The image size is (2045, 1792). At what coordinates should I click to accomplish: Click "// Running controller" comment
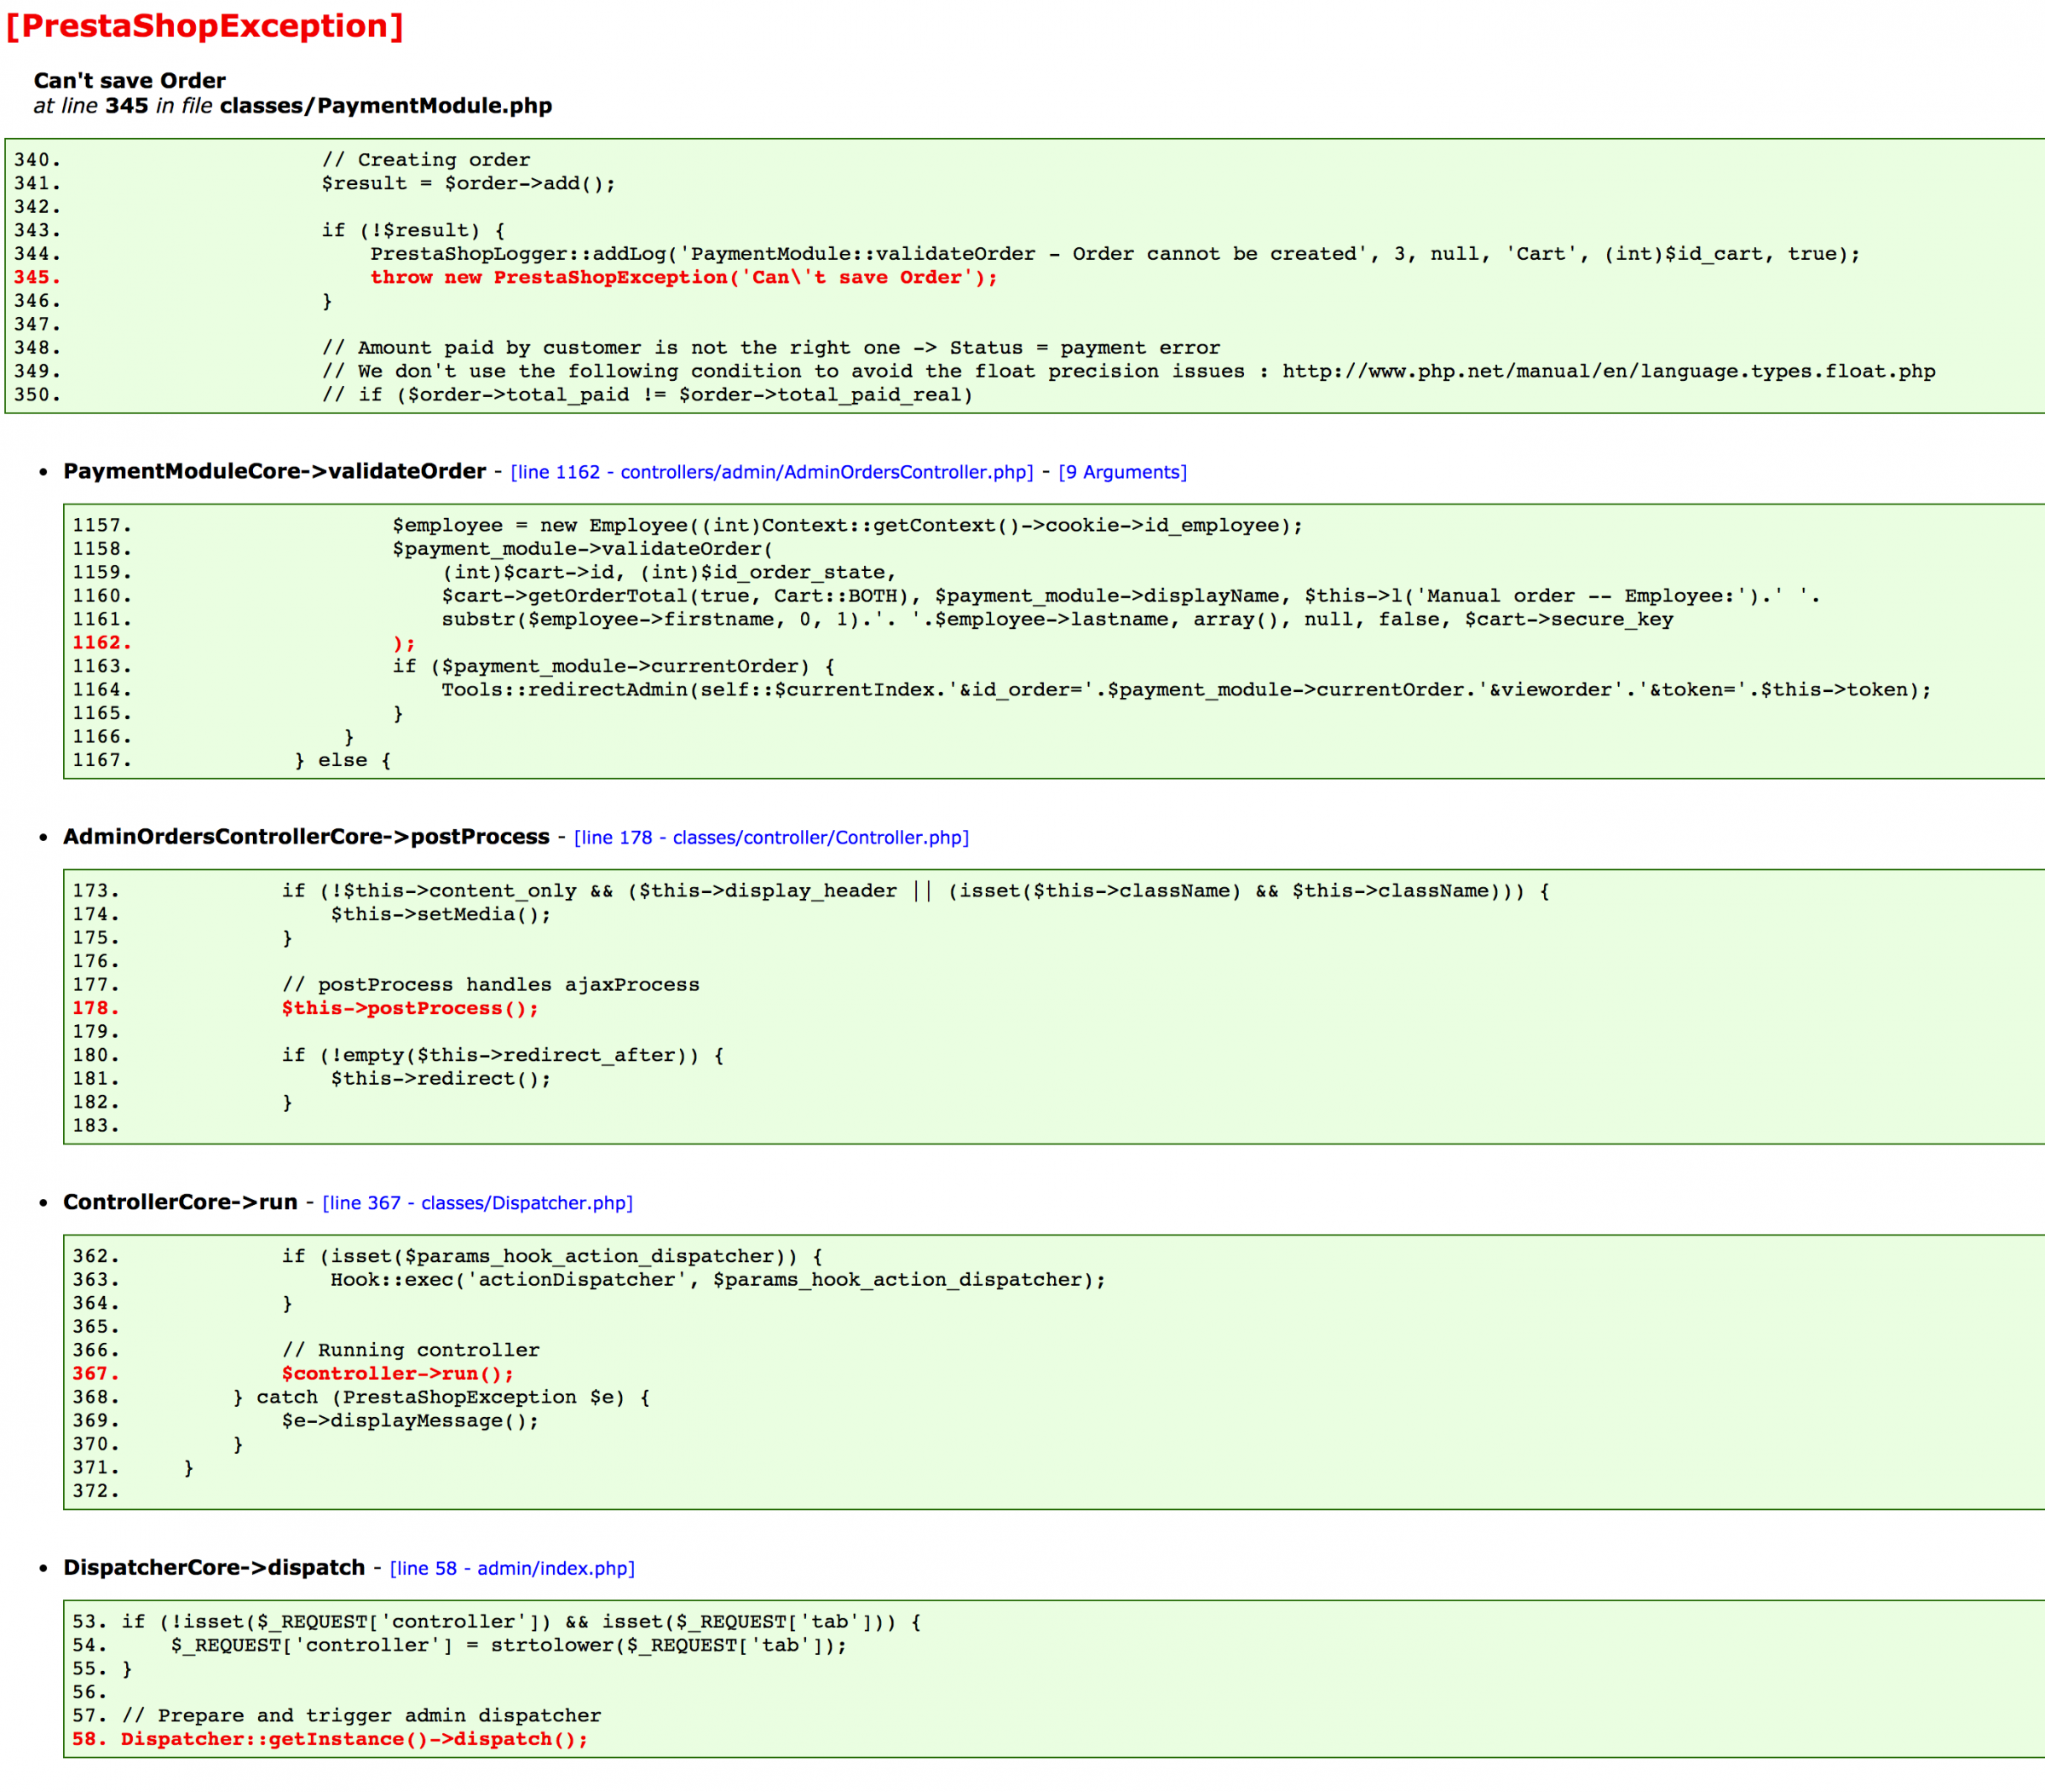coord(410,1350)
